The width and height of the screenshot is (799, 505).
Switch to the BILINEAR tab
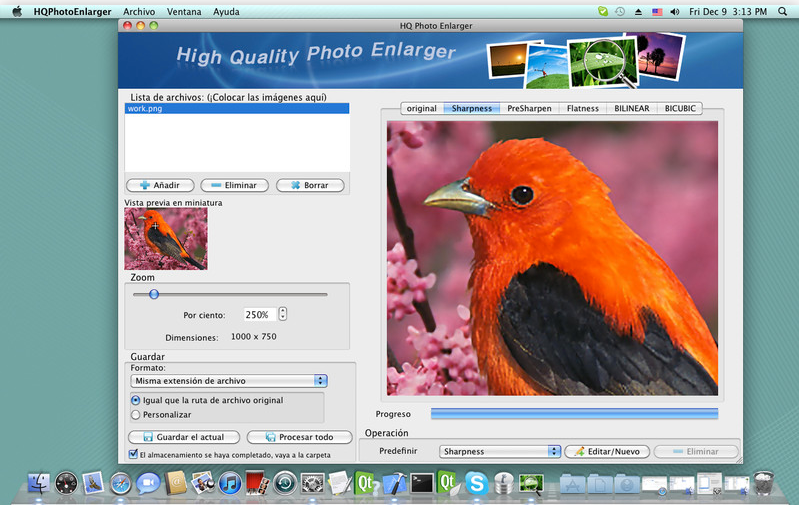(632, 108)
